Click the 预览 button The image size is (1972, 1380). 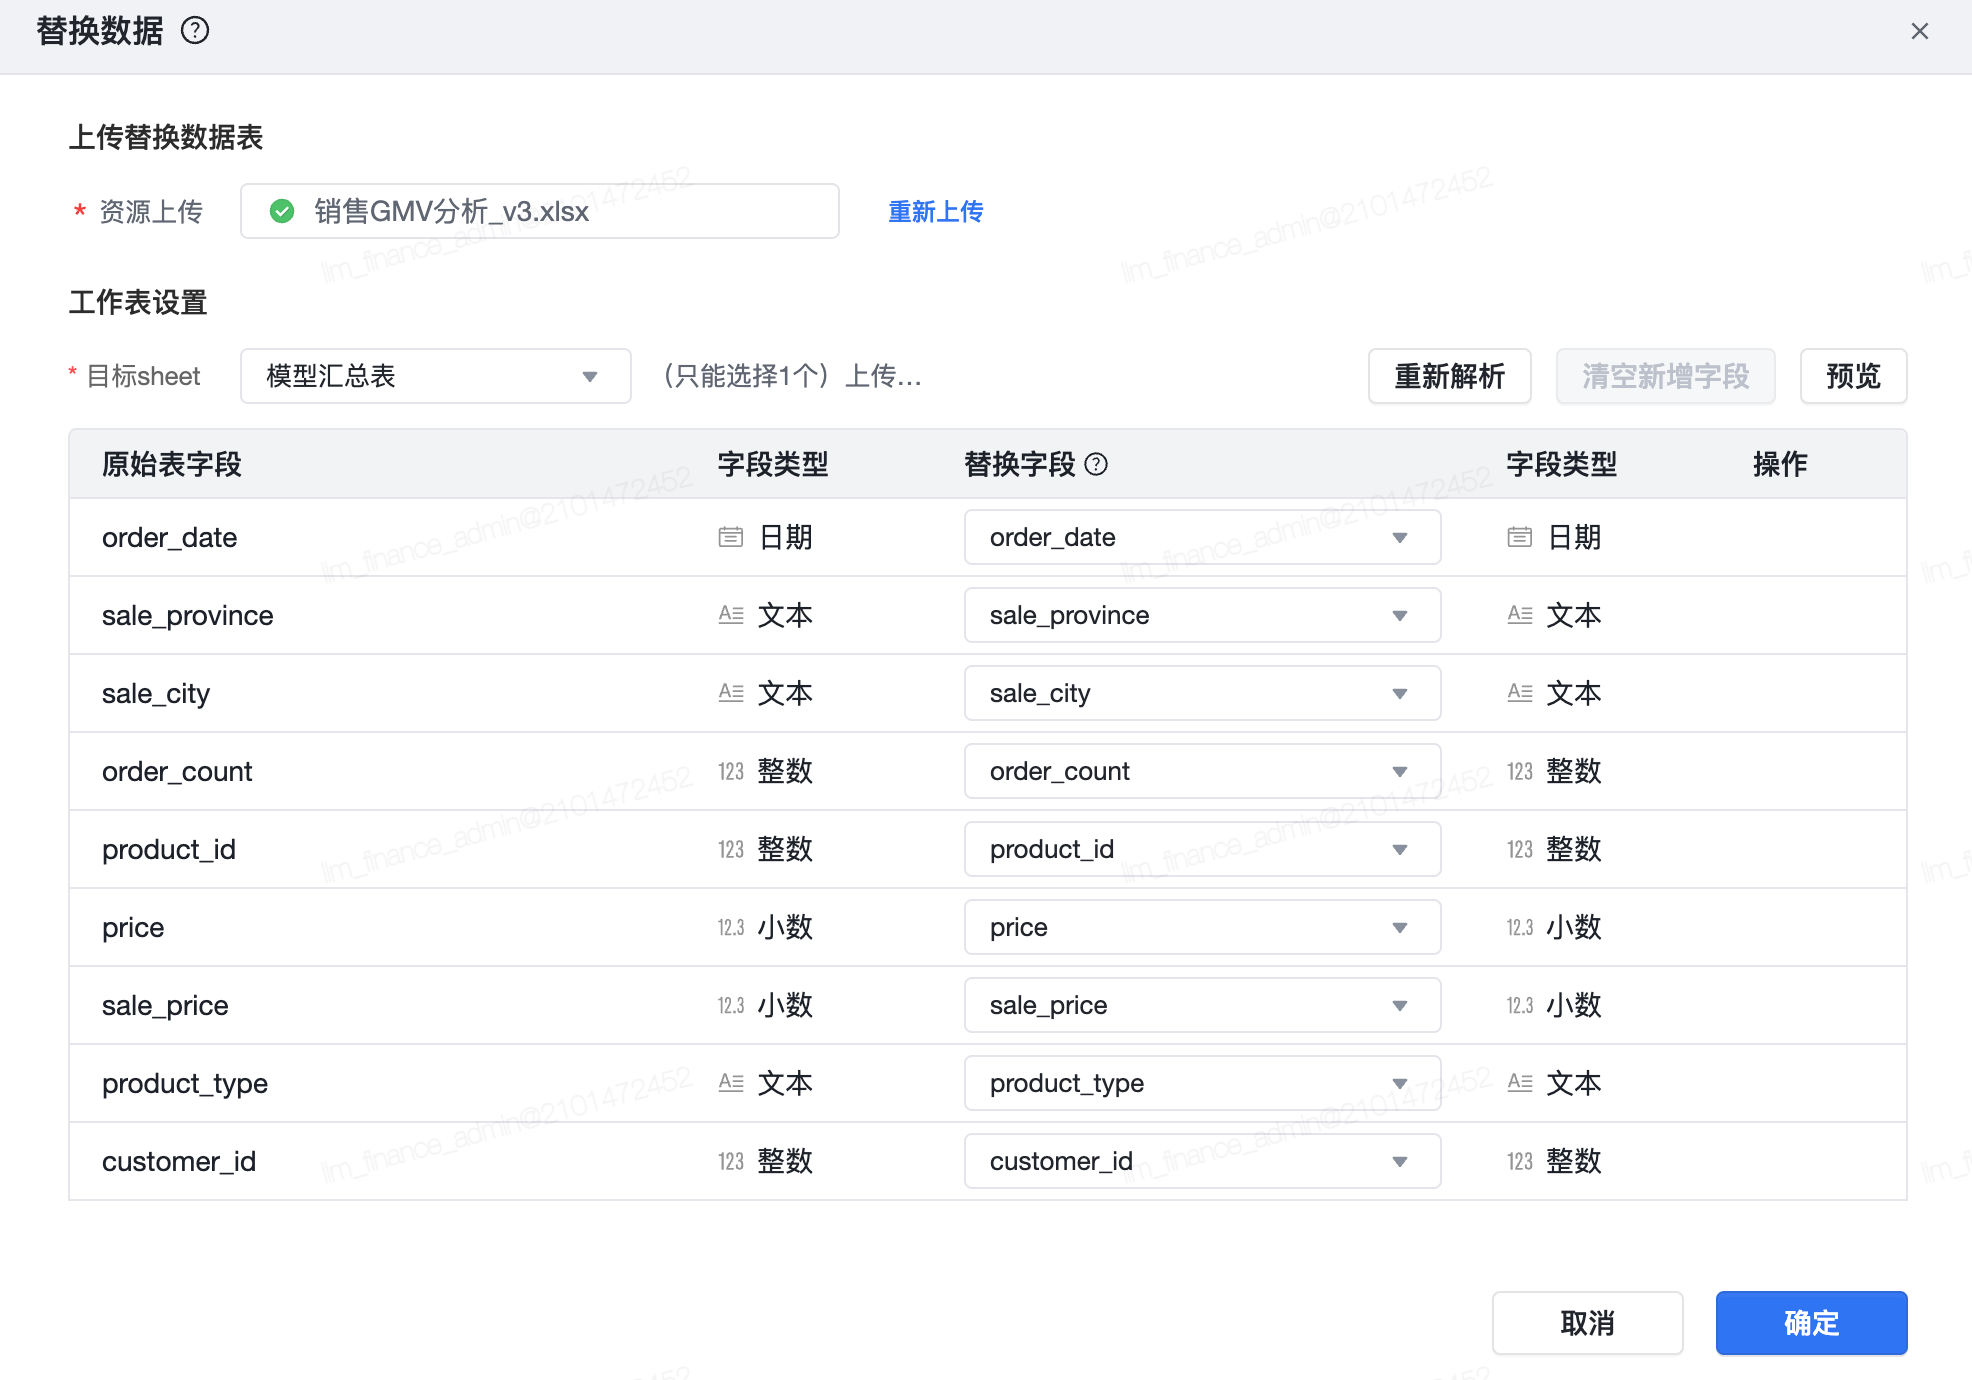1853,376
